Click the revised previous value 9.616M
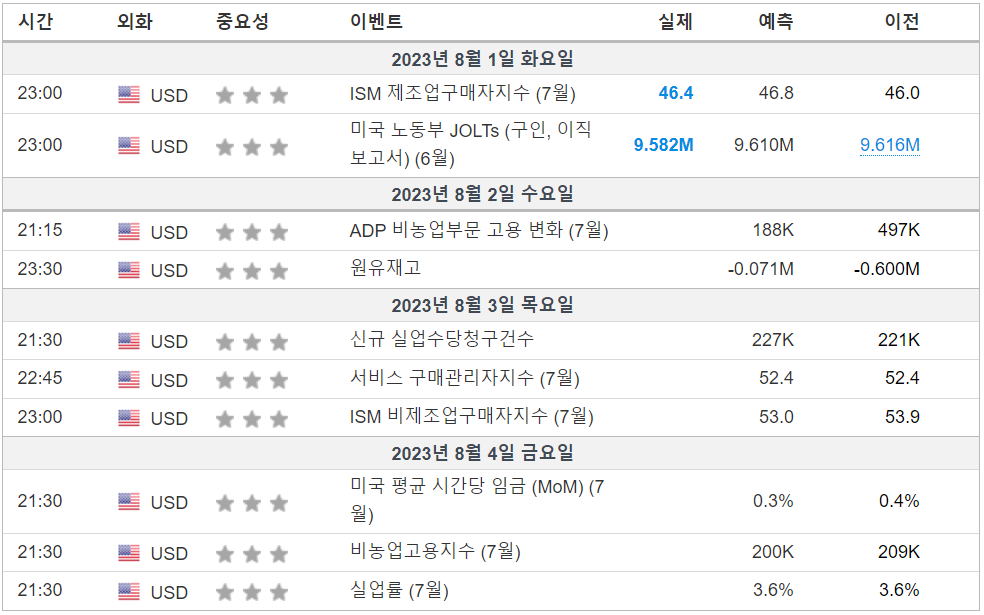Viewport: 984px width, 615px height. [889, 145]
